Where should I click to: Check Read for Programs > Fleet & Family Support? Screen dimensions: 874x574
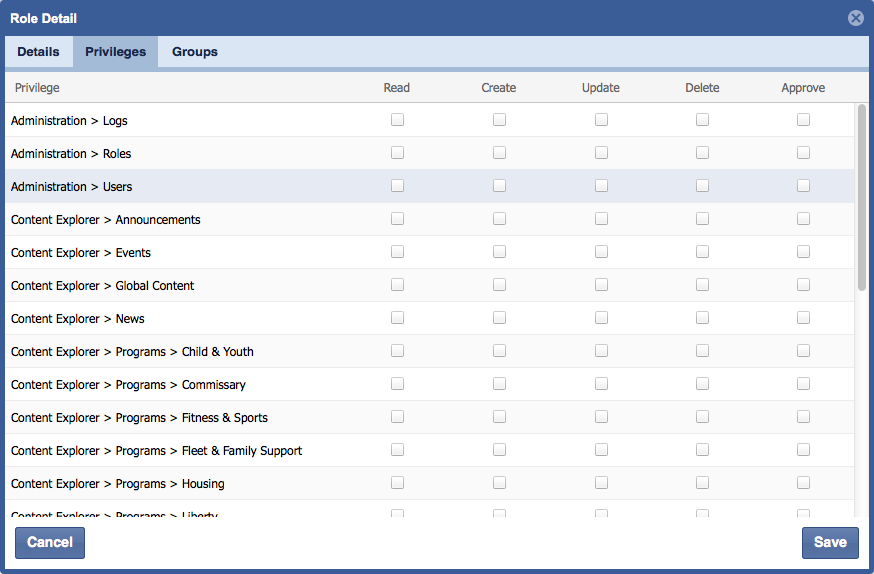tap(397, 450)
